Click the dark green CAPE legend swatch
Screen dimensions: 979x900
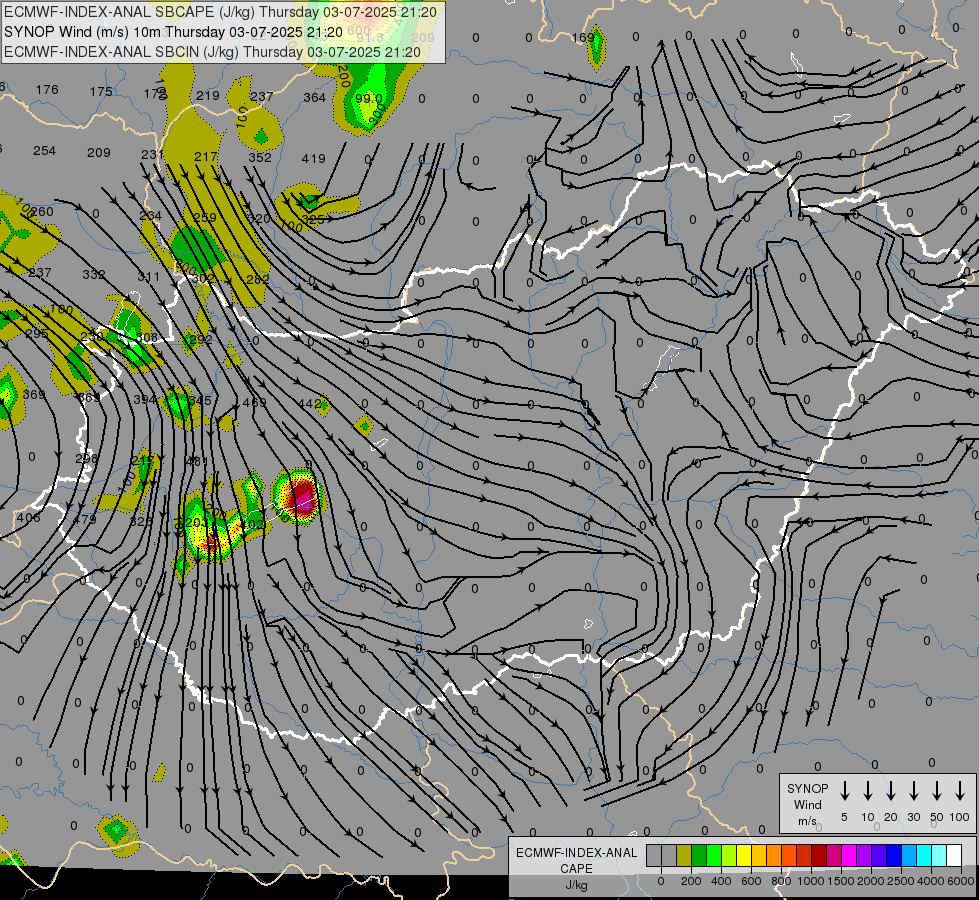tap(699, 856)
